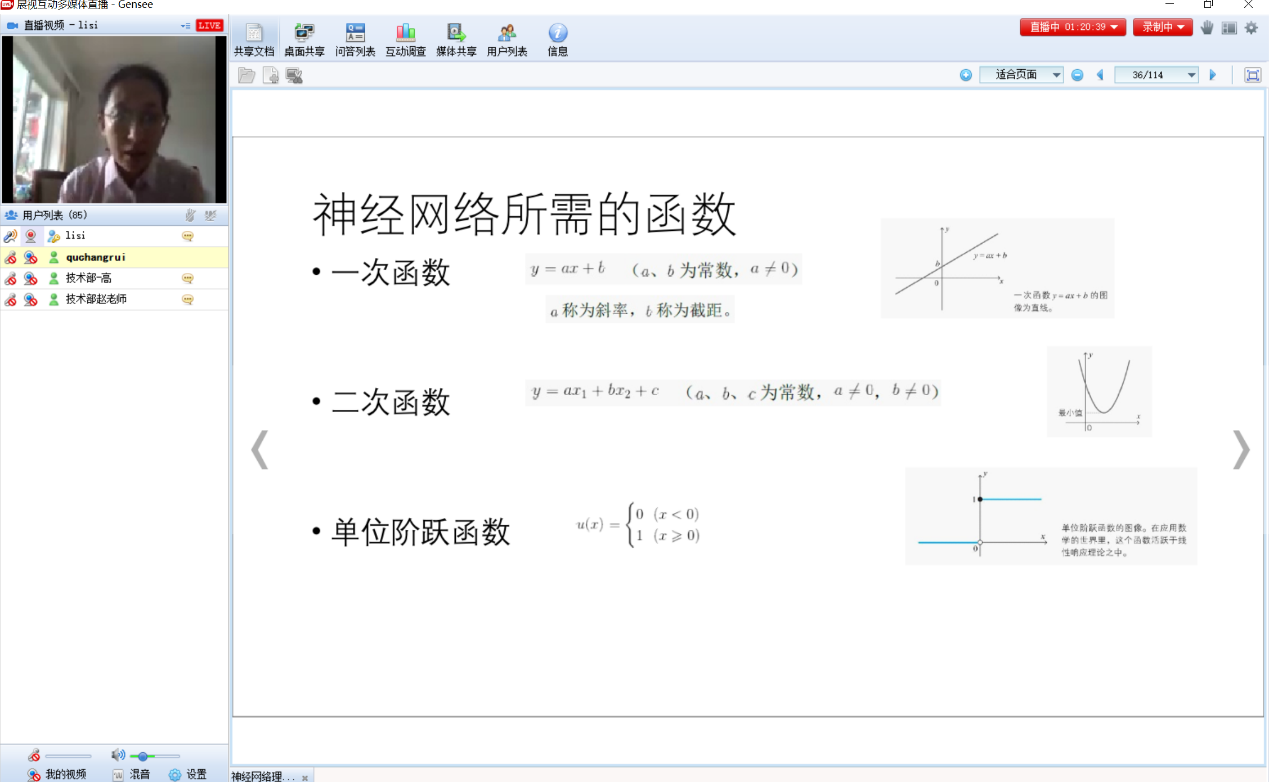Open the video panel options dropdown beside LIVE
The width and height of the screenshot is (1269, 782).
[x=186, y=25]
